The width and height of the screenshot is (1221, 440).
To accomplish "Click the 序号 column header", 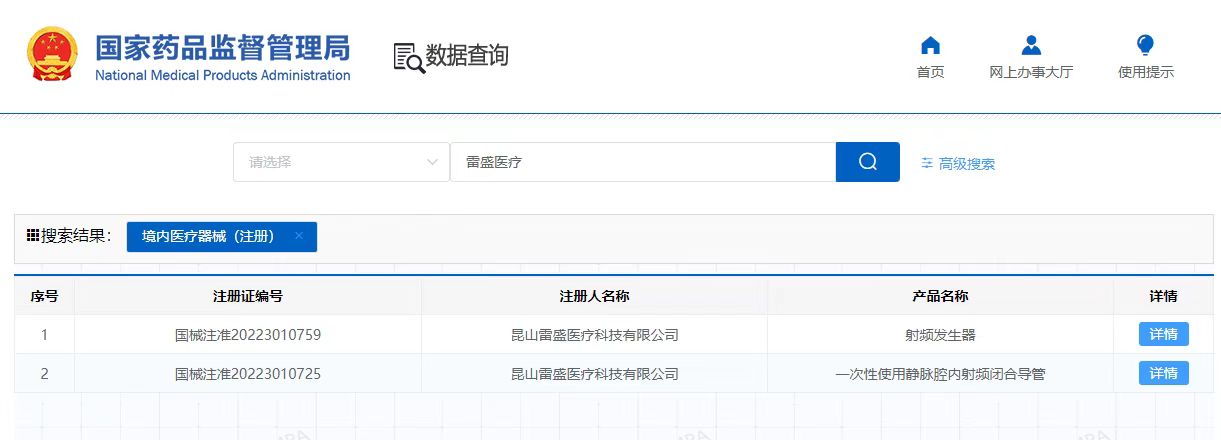I will 44,296.
